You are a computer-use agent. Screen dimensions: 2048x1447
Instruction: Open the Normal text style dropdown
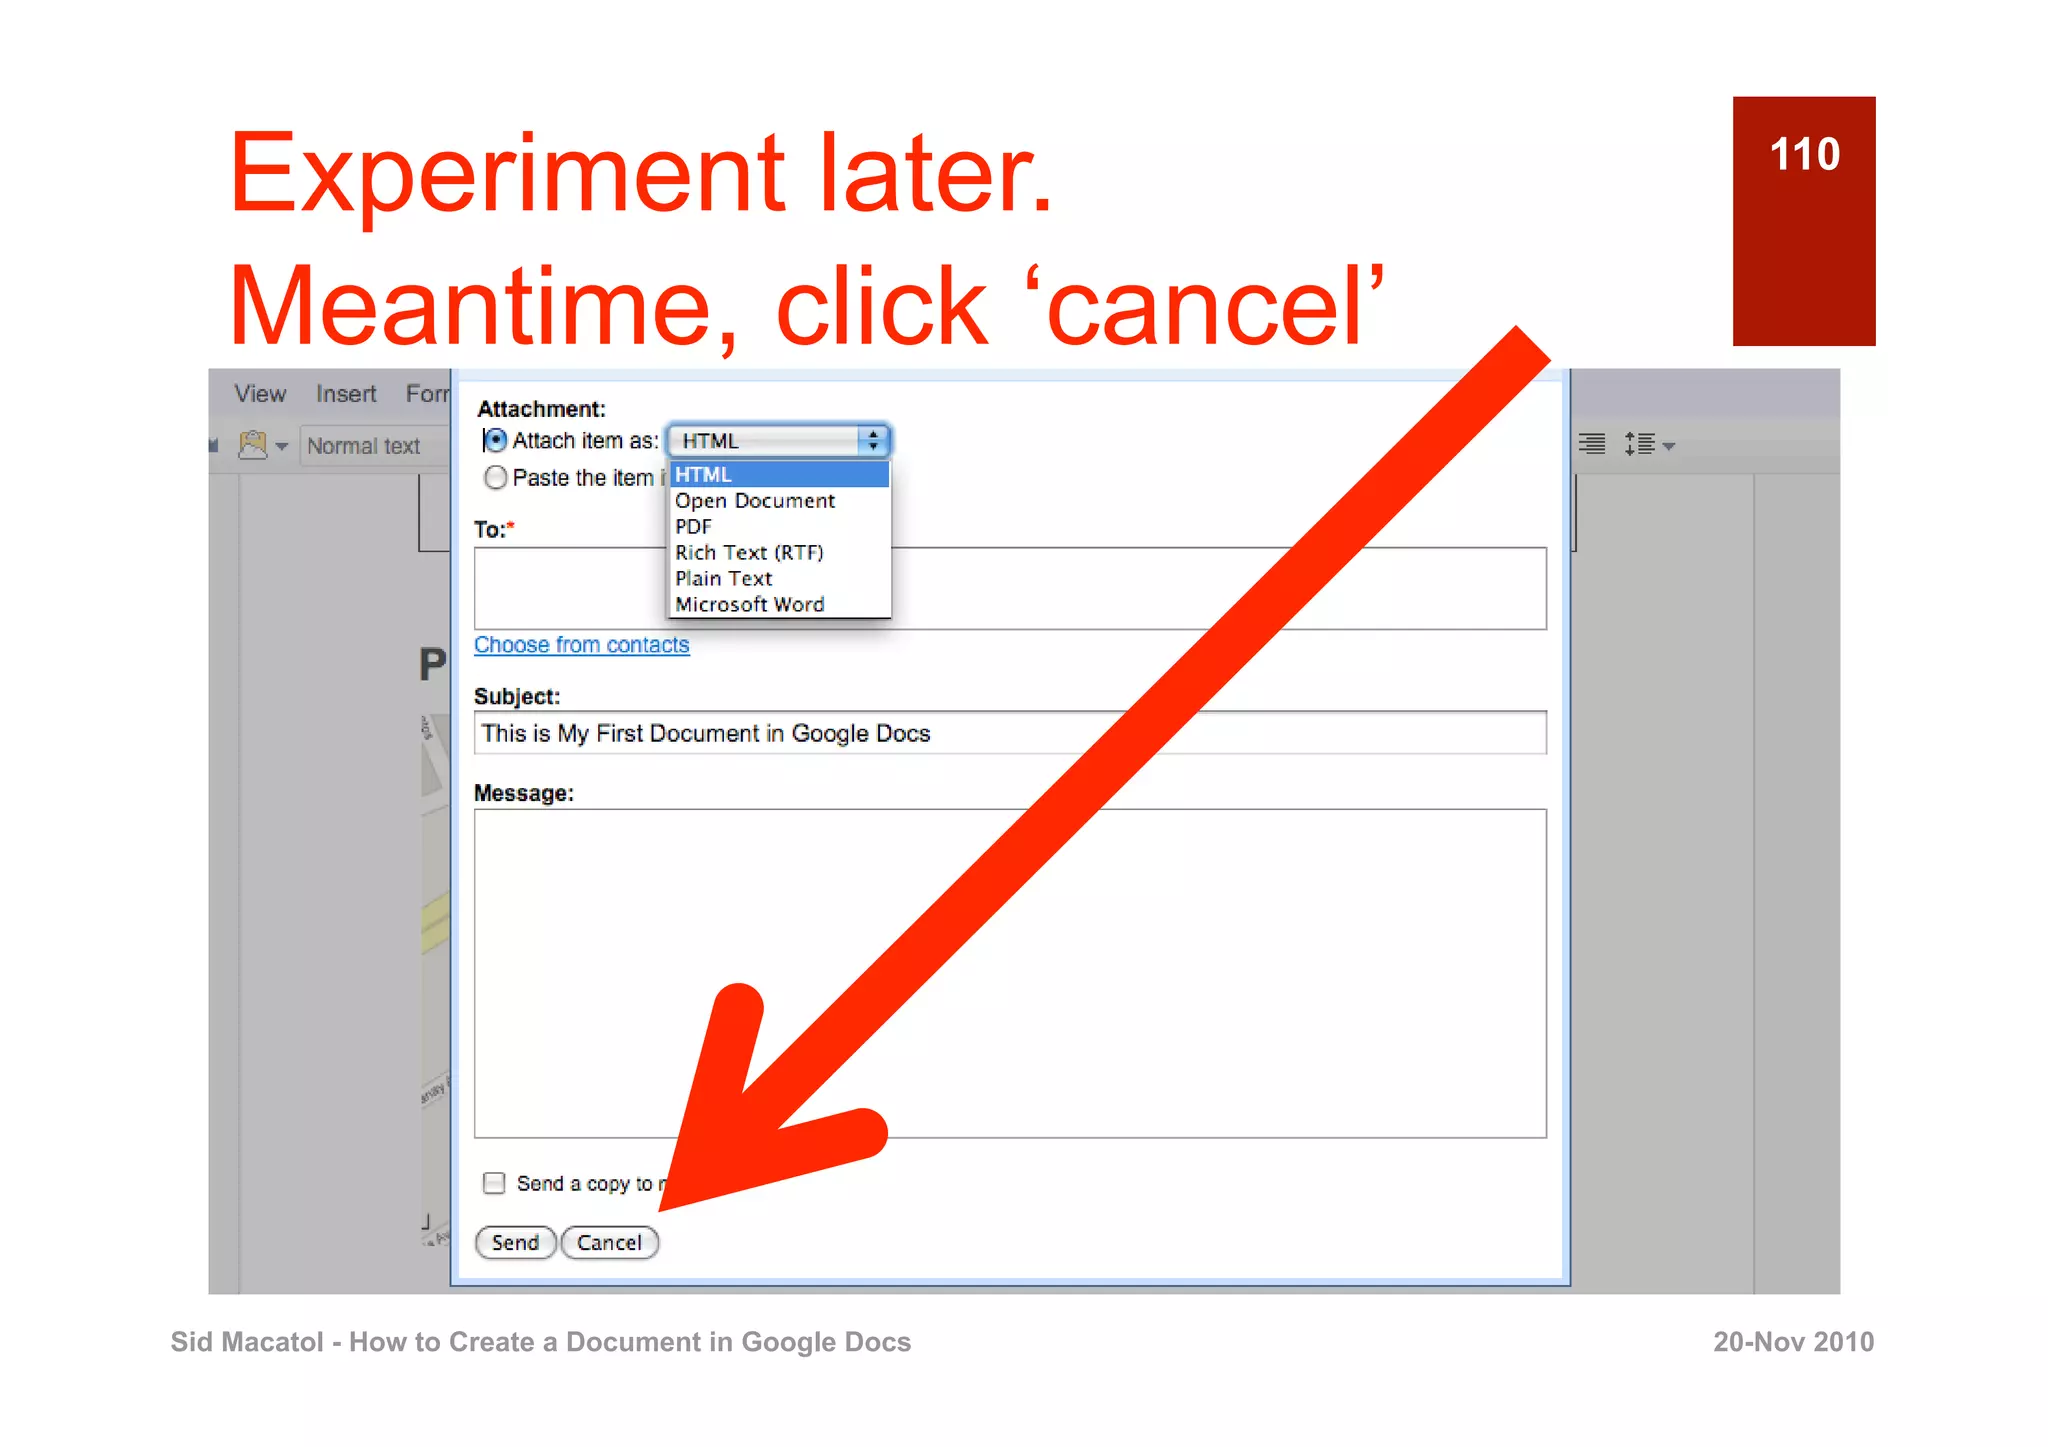[x=375, y=446]
